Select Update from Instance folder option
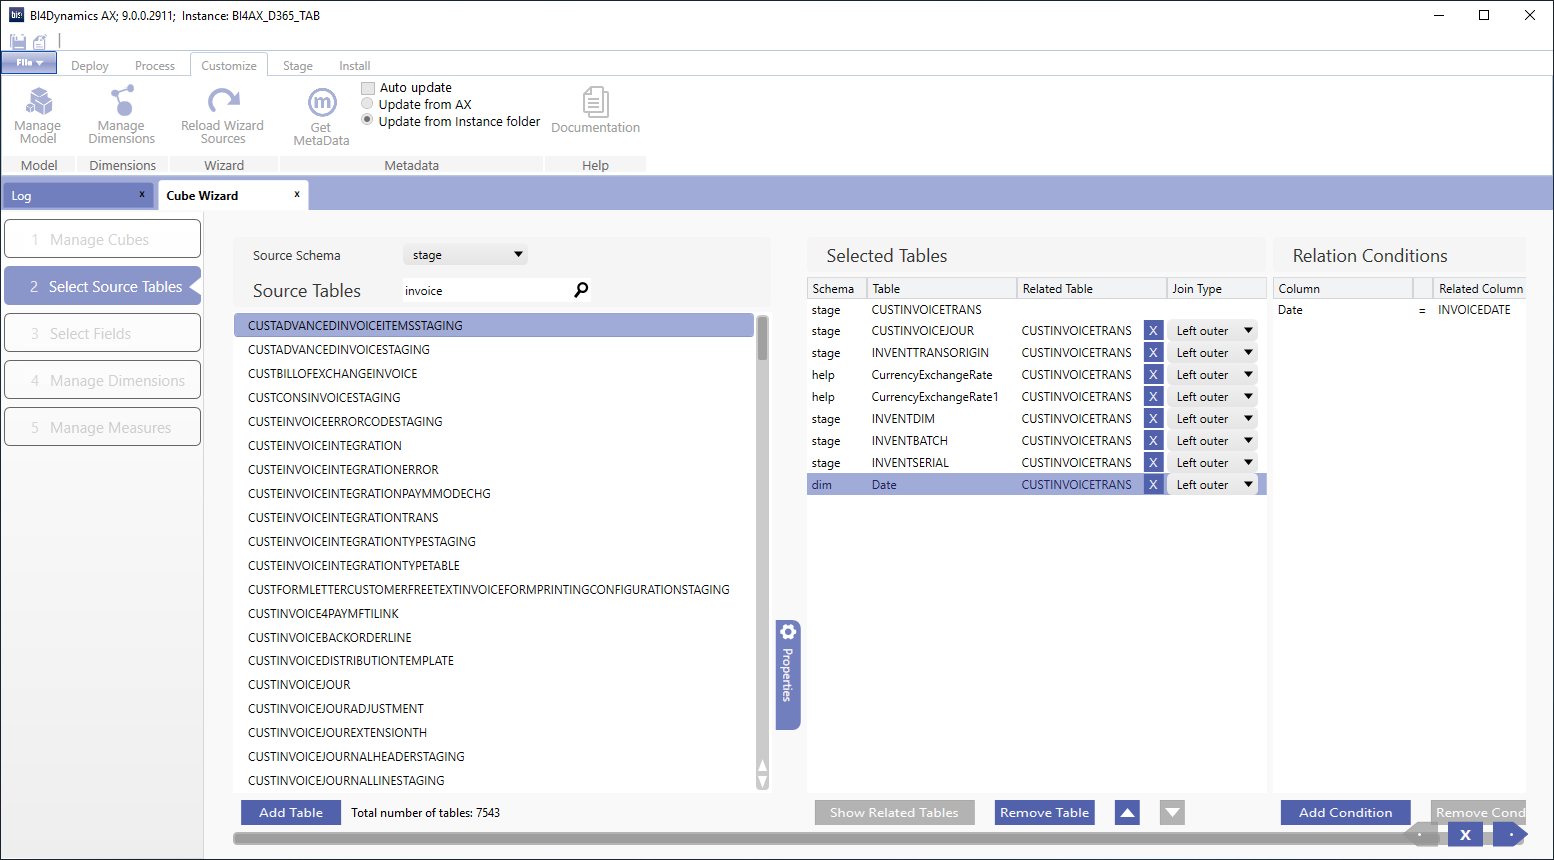The height and width of the screenshot is (860, 1554). click(x=367, y=121)
